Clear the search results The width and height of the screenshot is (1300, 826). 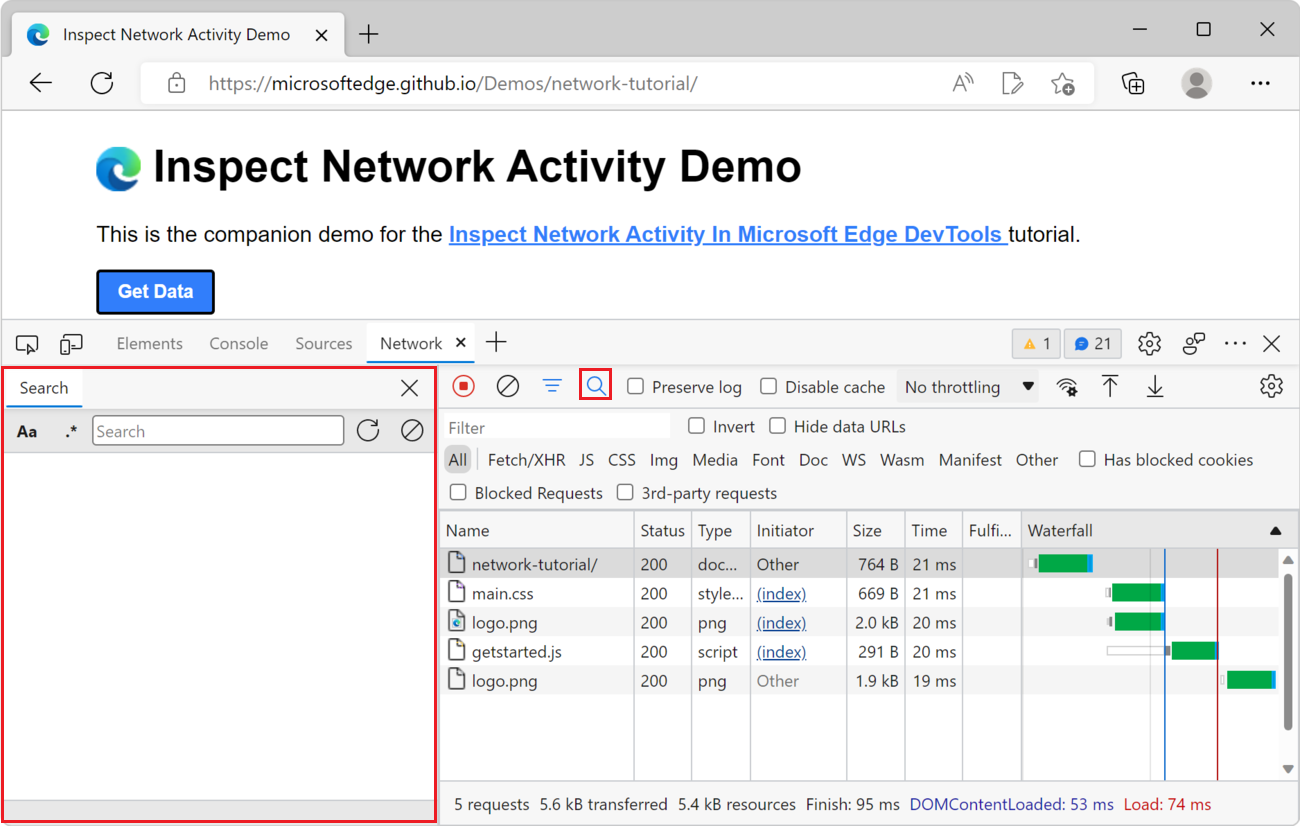point(412,431)
